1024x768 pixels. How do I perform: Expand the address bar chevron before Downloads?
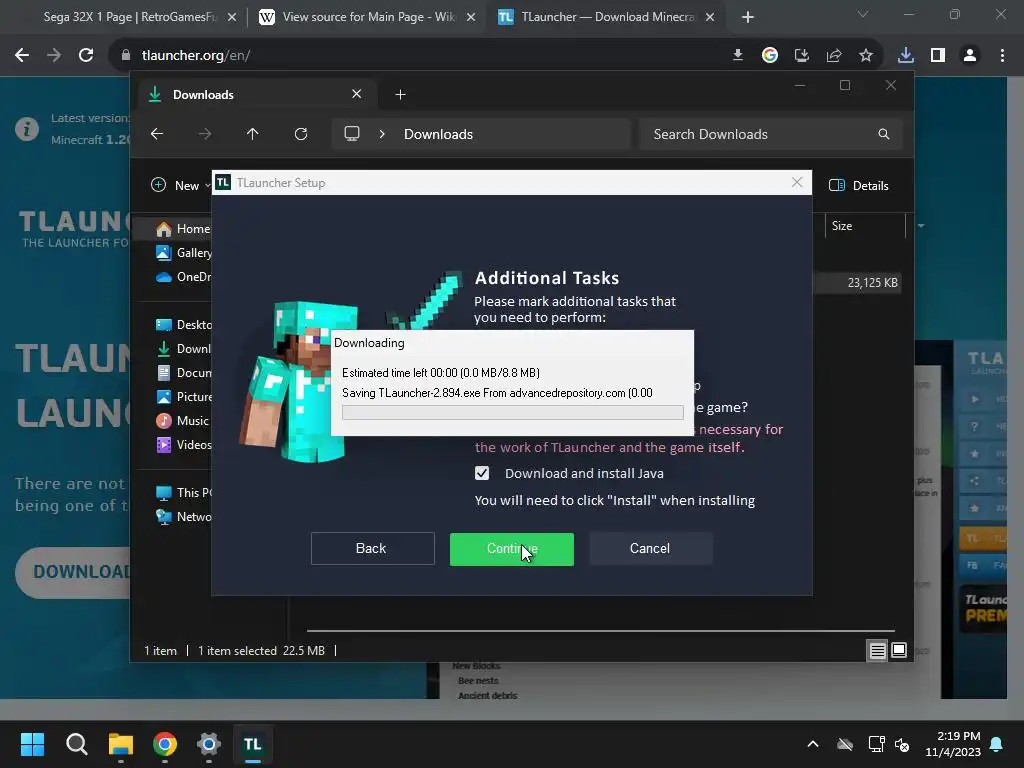pyautogui.click(x=382, y=134)
